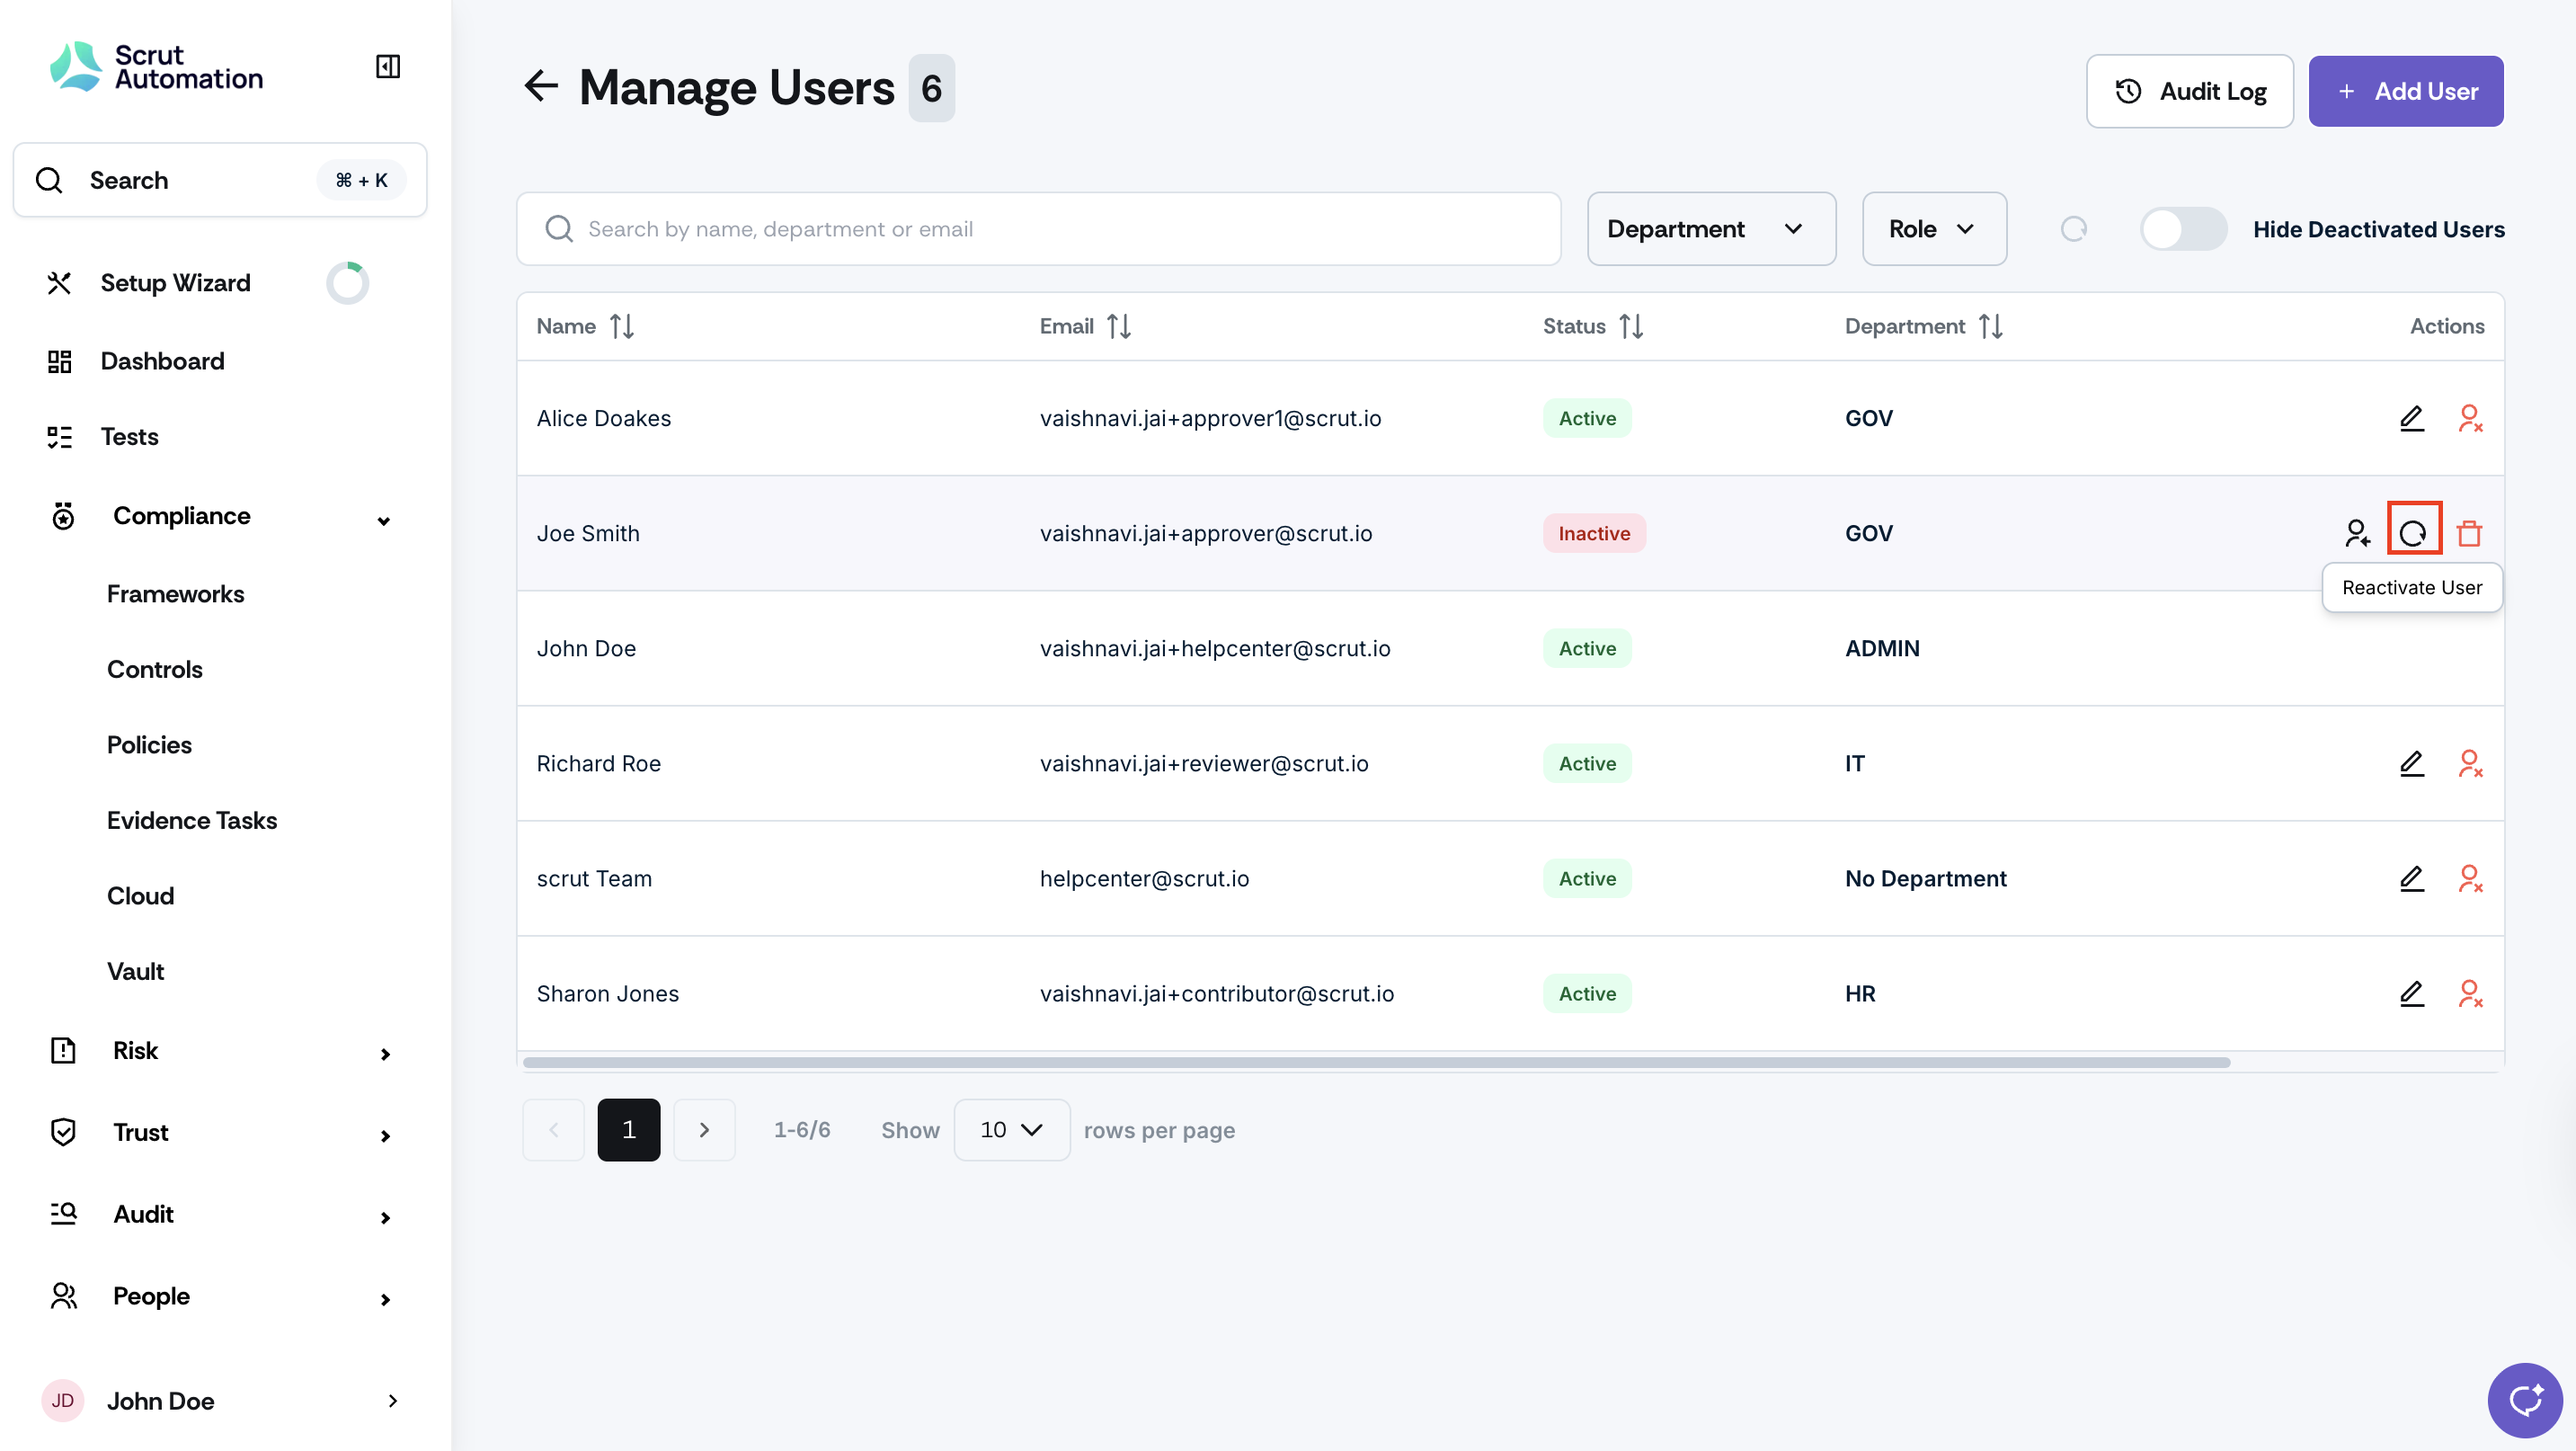Edit Richard Roe with the pencil icon
Image resolution: width=2576 pixels, height=1451 pixels.
tap(2411, 763)
